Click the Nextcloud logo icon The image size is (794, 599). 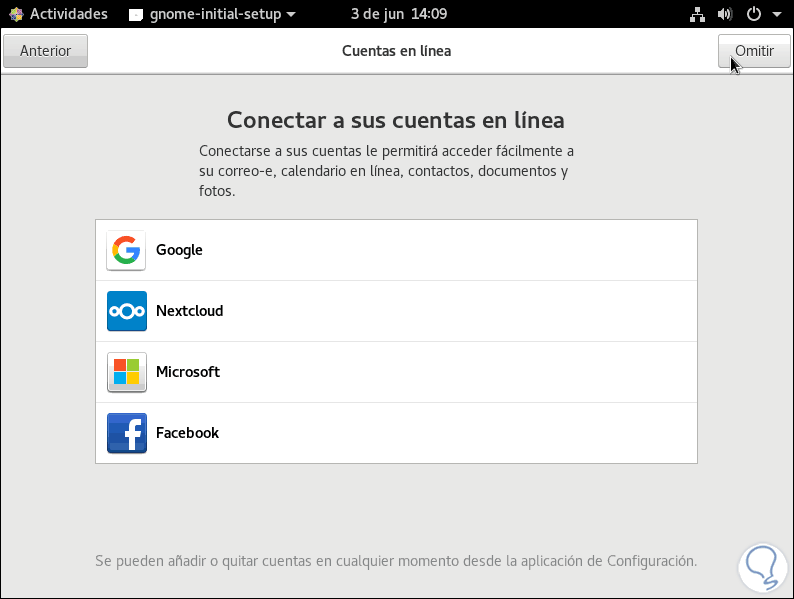click(x=126, y=311)
